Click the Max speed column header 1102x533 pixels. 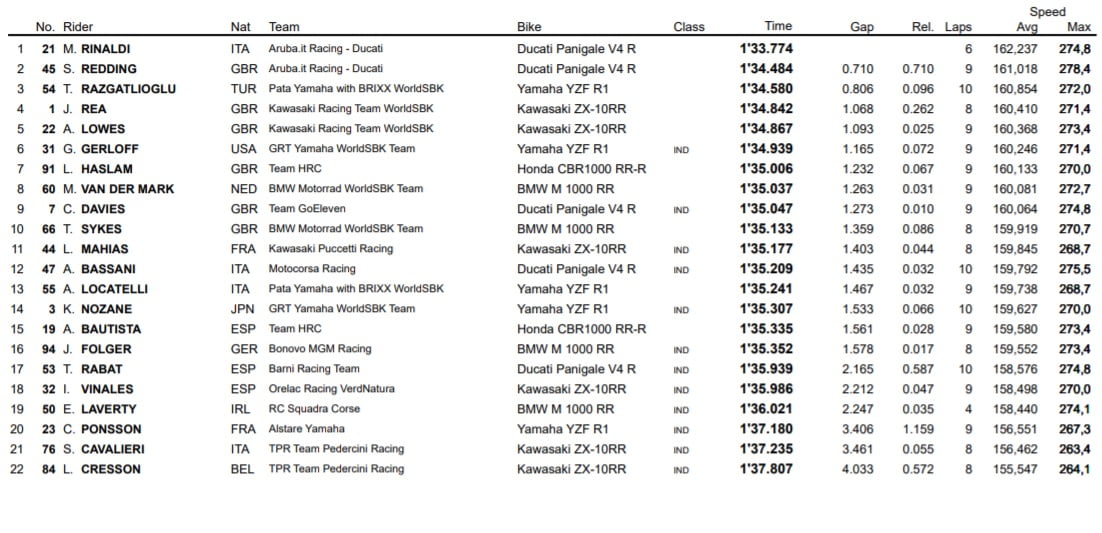point(1079,27)
